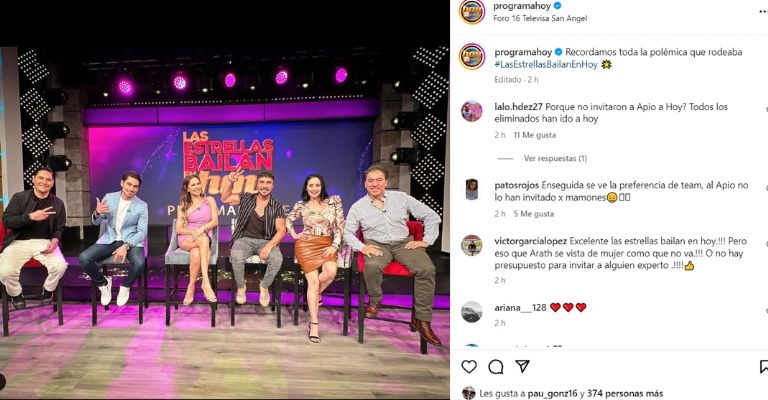Show 374 personas más likes list
This screenshot has width=768, height=400.
coord(625,393)
